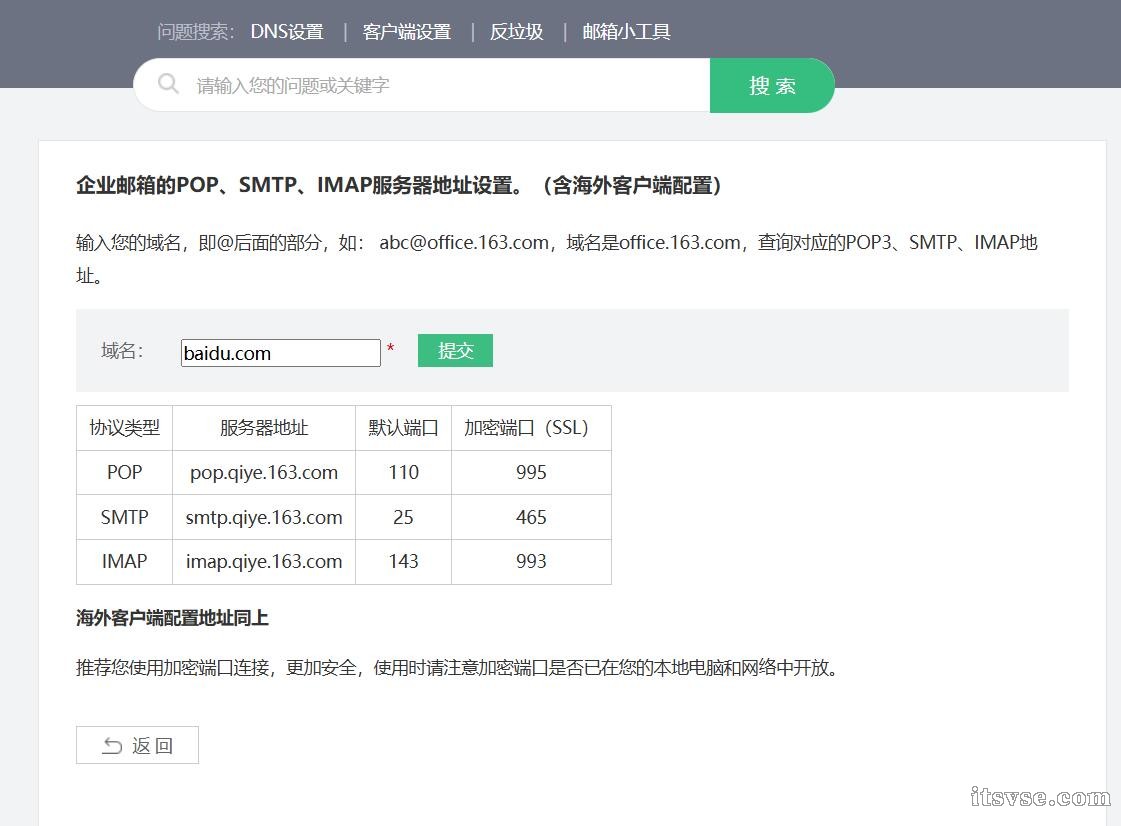The image size is (1121, 826).
Task: Click the back arrow icon on 返回 button
Action: pos(112,745)
